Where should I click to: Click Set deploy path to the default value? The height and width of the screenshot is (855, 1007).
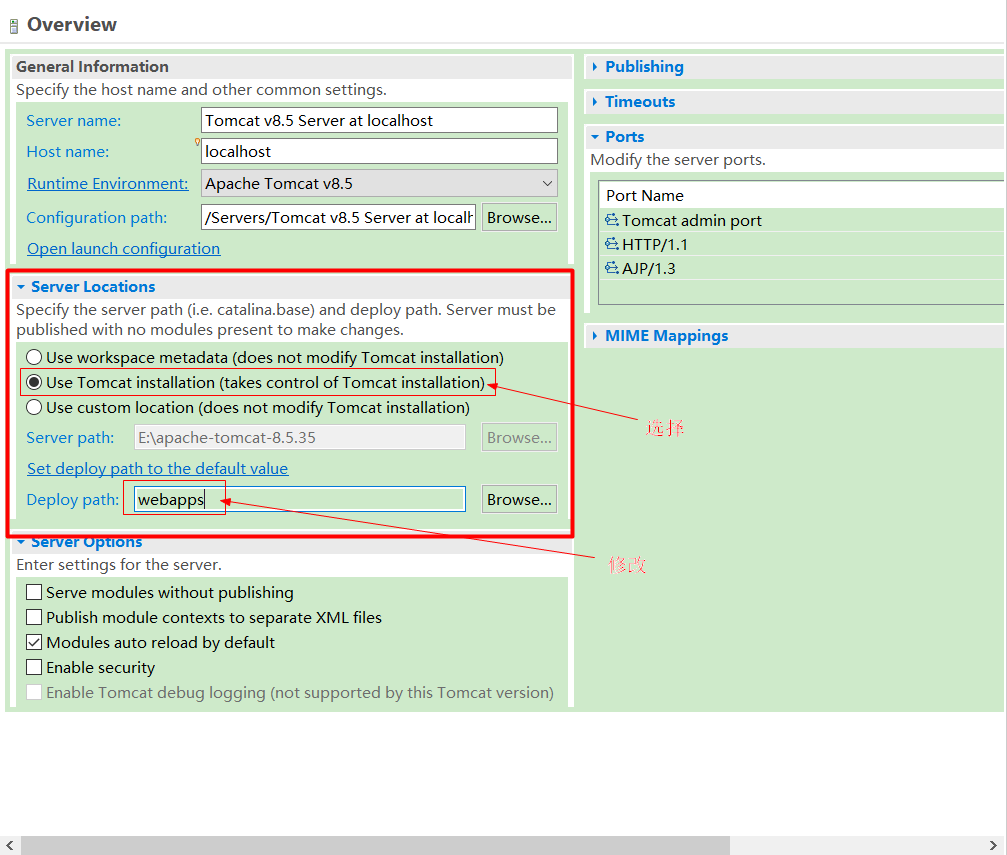(x=157, y=468)
